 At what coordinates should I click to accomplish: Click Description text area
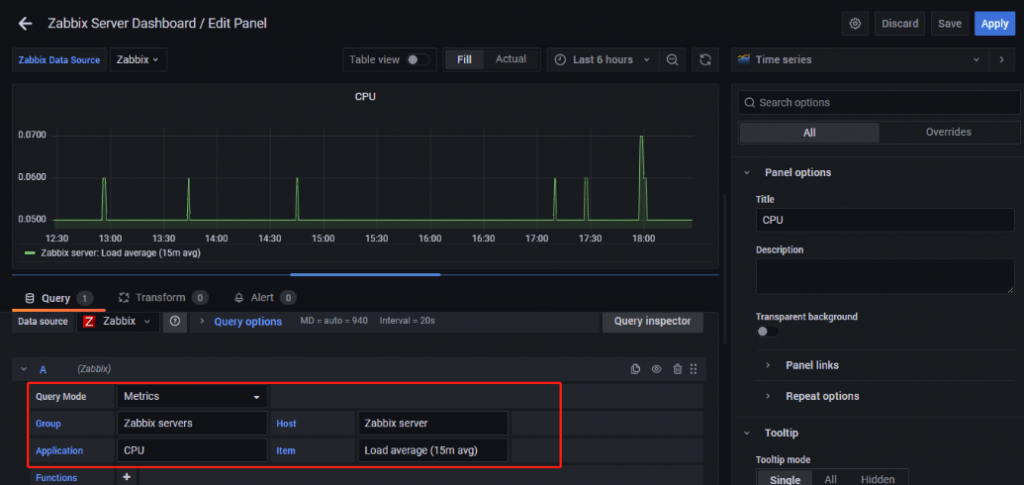pos(885,276)
